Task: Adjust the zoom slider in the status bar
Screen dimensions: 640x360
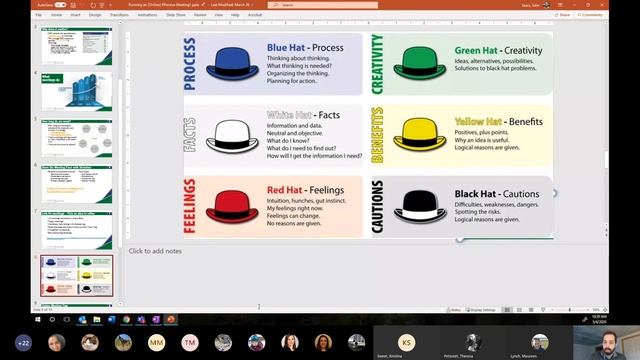Action: click(570, 310)
